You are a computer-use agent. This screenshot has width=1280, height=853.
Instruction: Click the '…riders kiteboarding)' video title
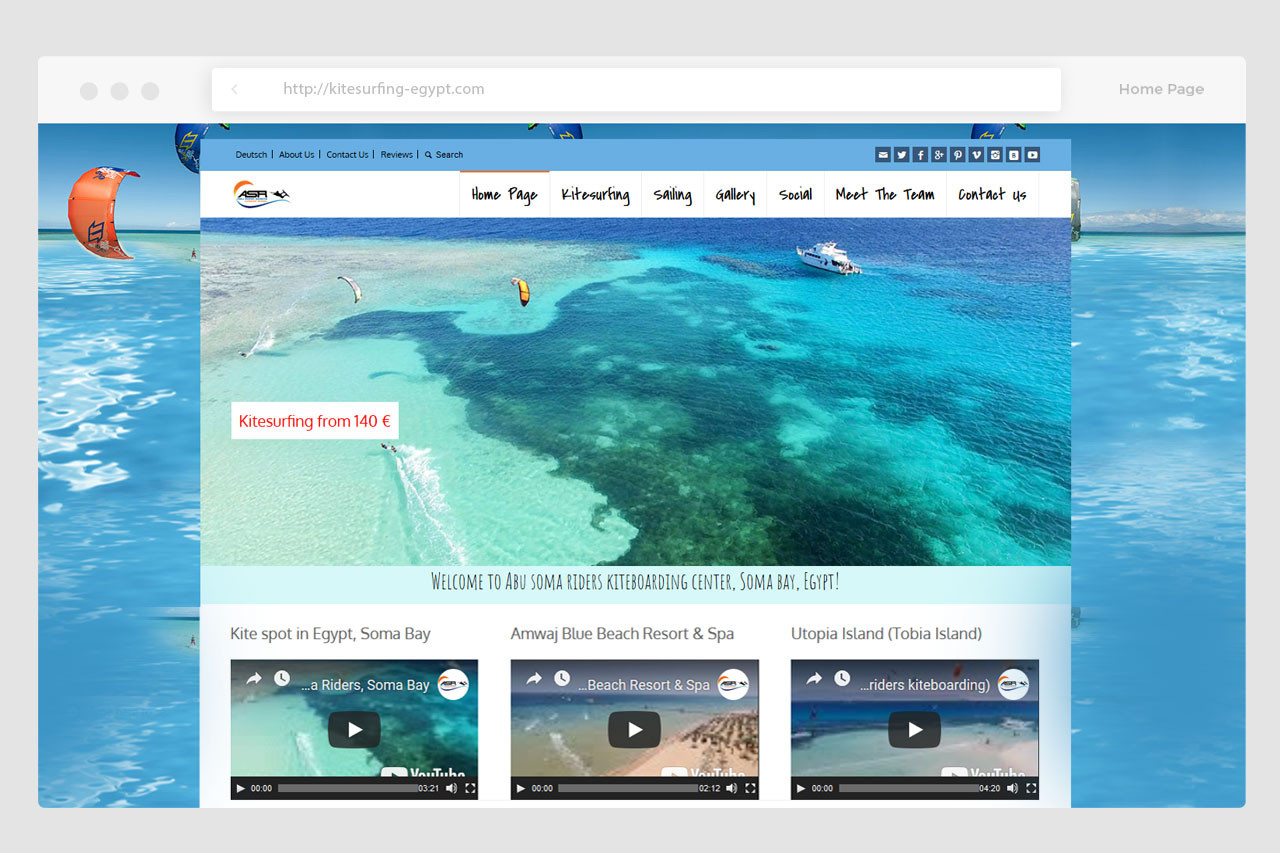tap(925, 685)
